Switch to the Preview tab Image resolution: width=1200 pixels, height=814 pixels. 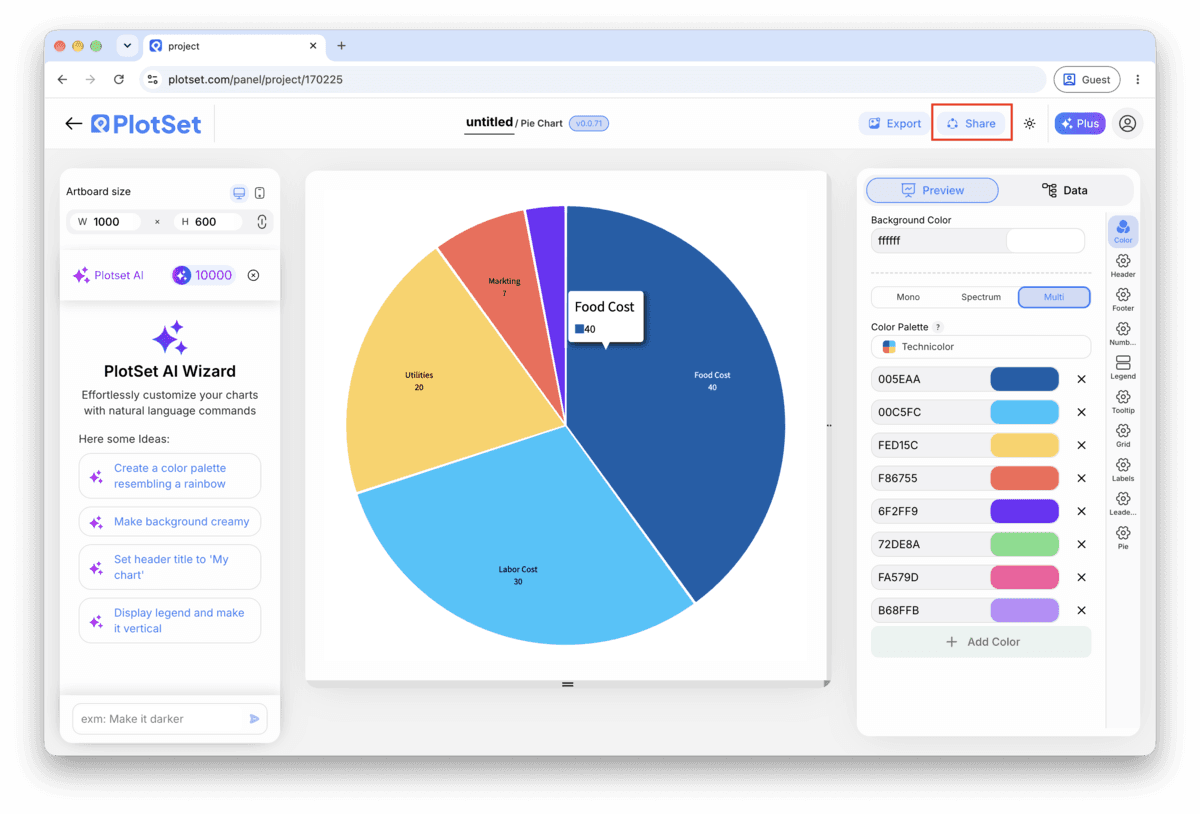click(932, 190)
